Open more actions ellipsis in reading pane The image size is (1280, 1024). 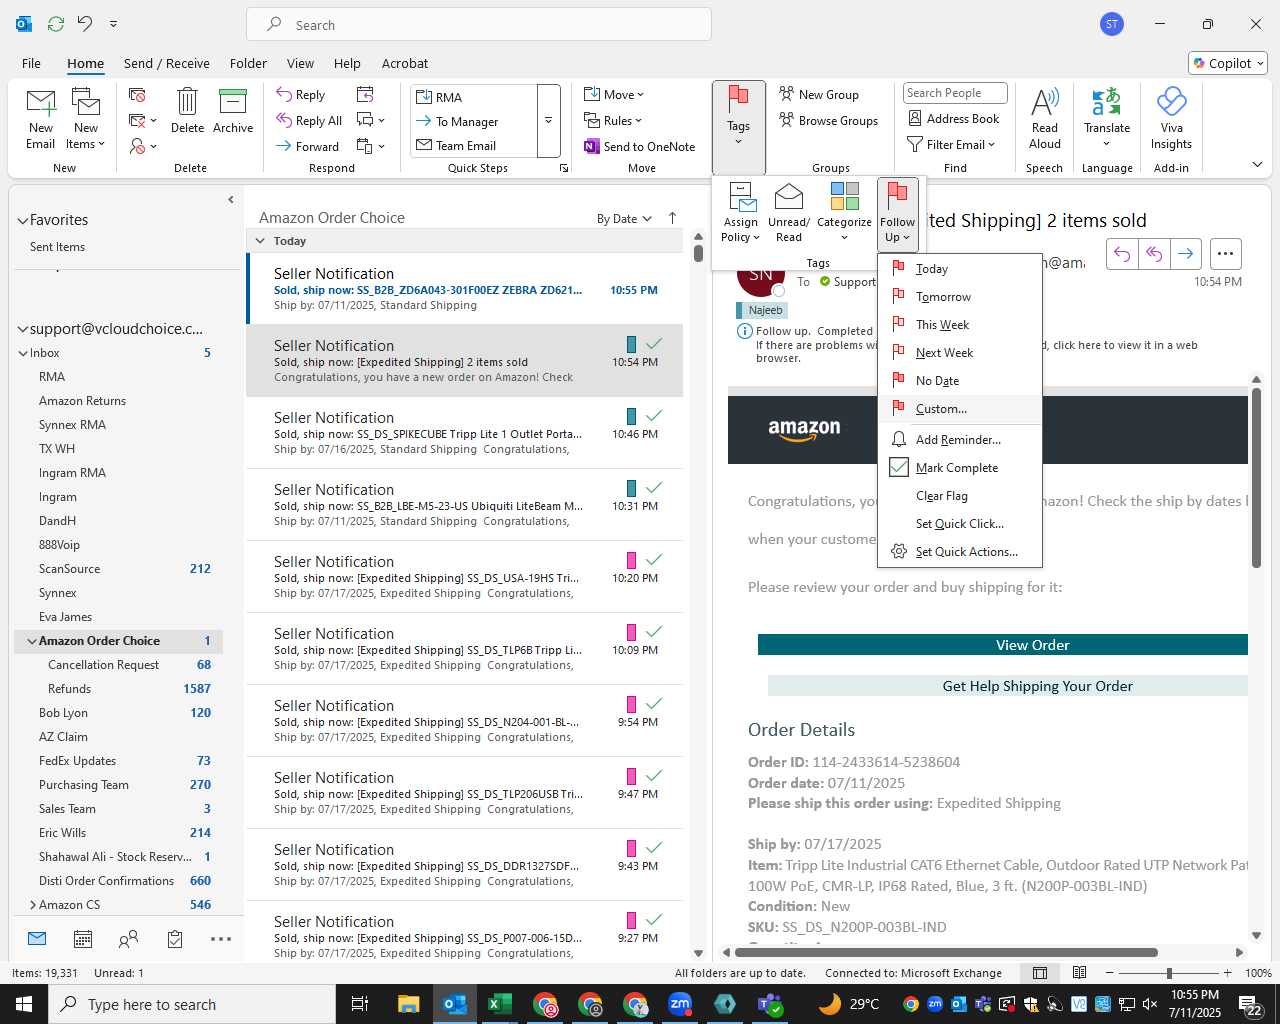1225,254
